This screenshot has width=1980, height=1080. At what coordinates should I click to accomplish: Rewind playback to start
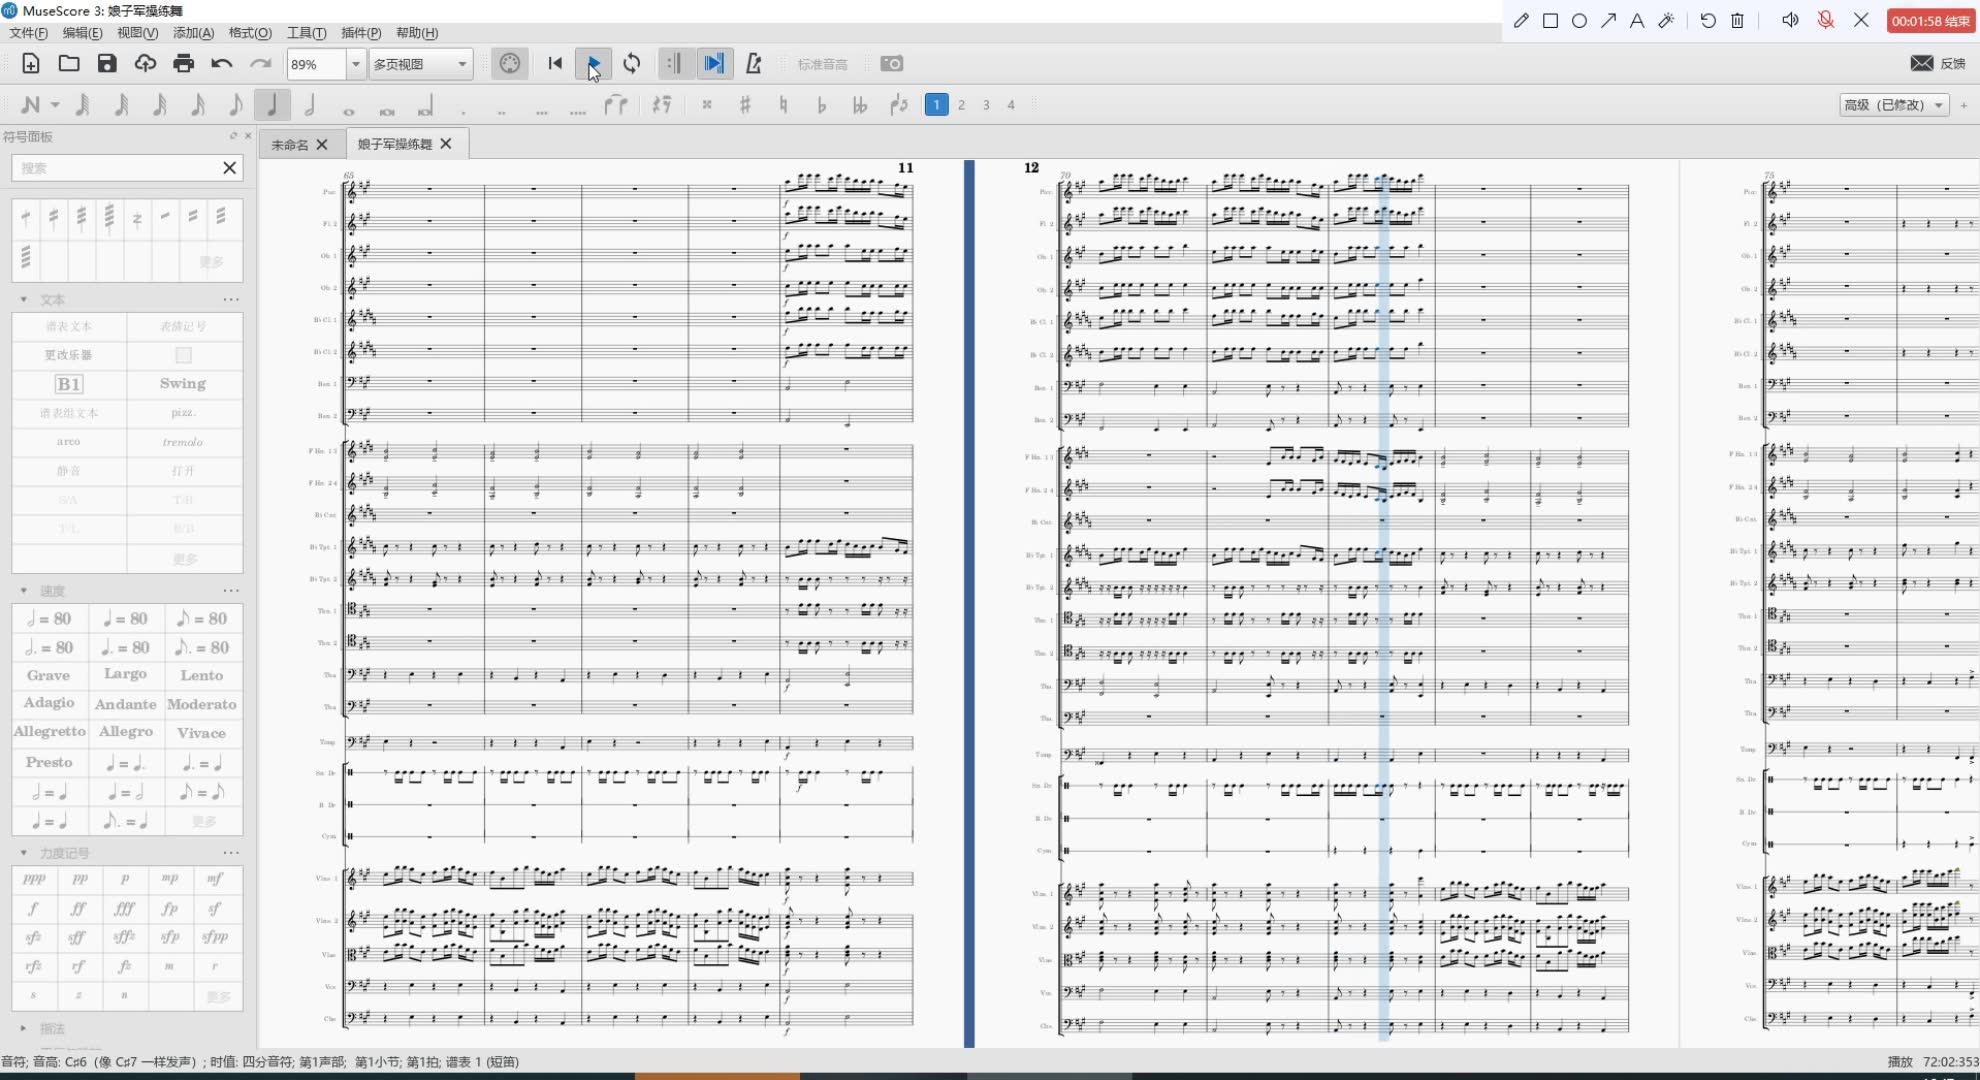click(555, 64)
